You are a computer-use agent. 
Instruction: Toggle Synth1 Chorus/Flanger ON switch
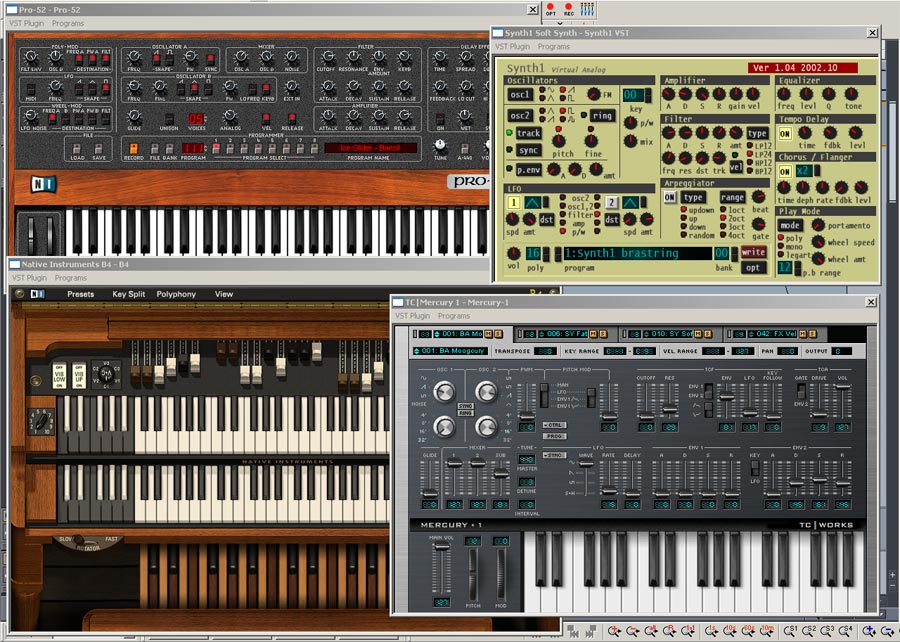point(785,171)
